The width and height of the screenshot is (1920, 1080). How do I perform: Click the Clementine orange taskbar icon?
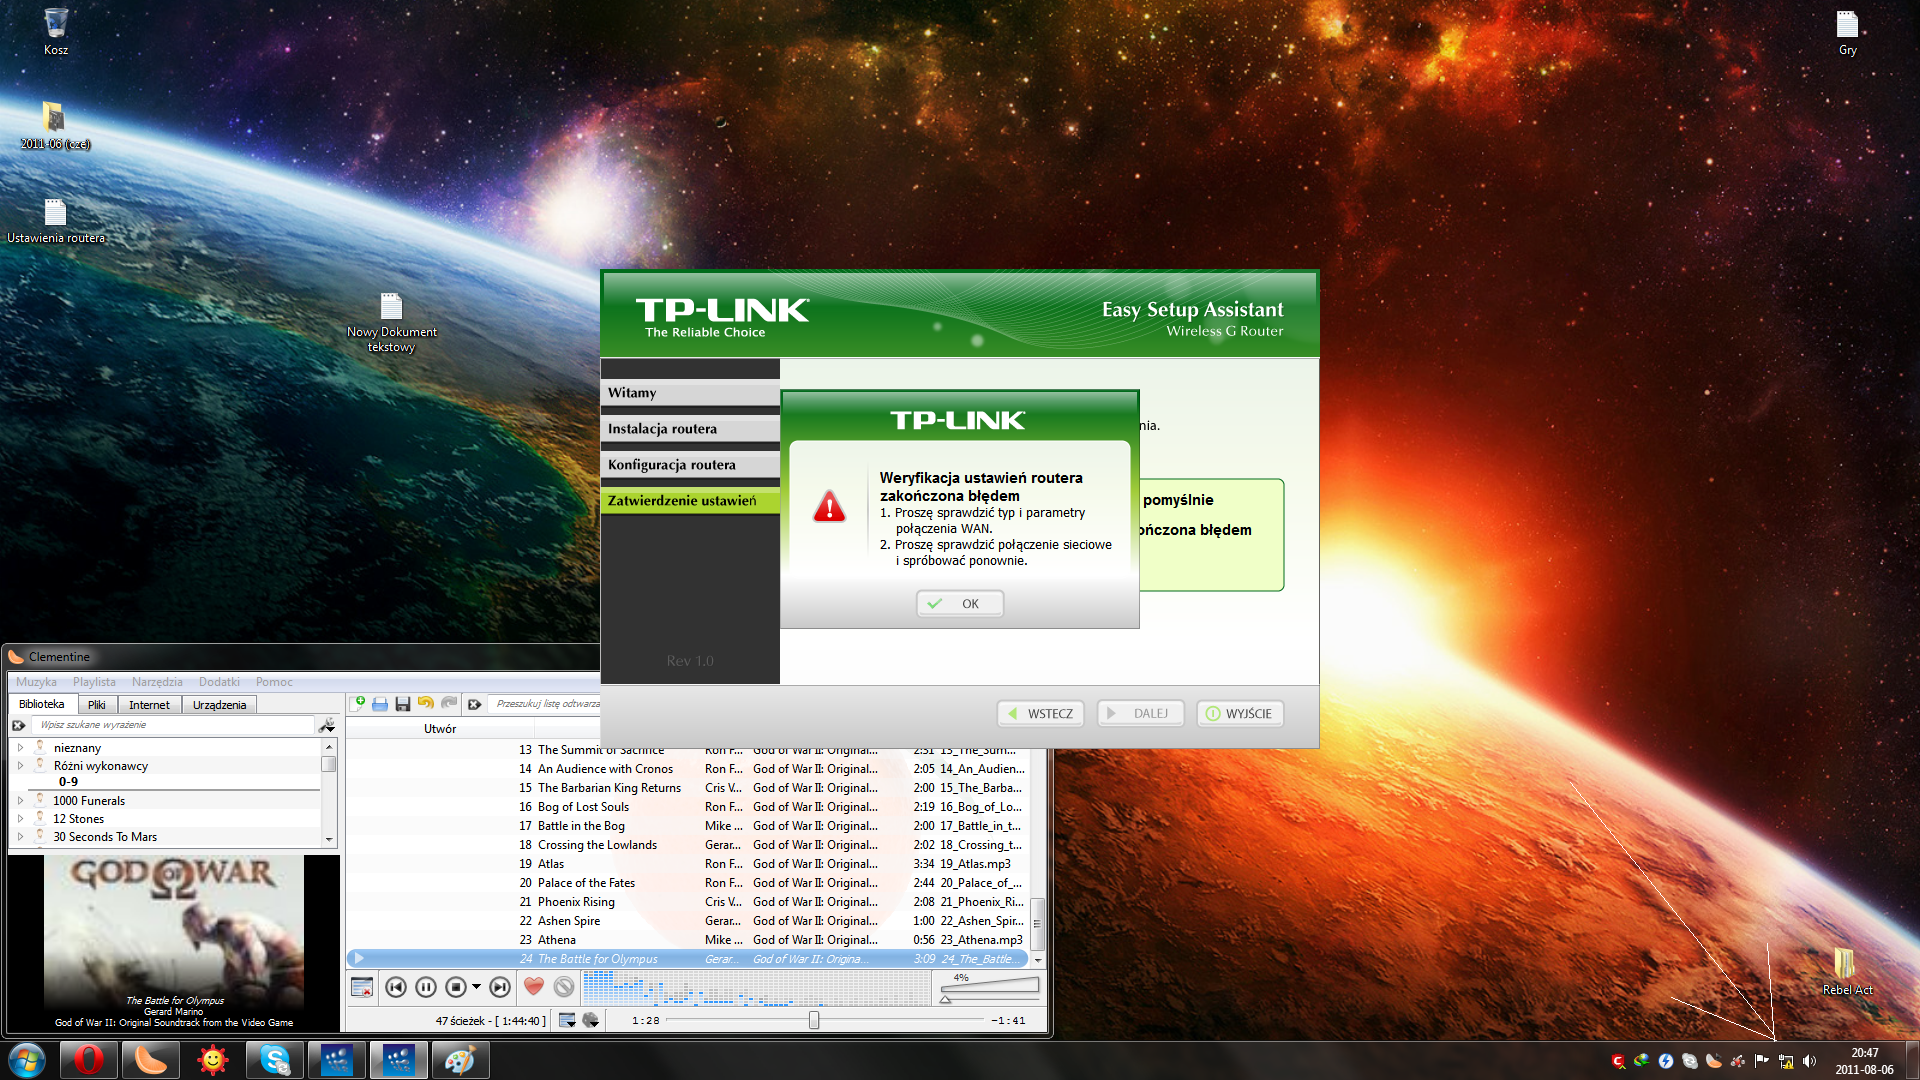tap(150, 1059)
